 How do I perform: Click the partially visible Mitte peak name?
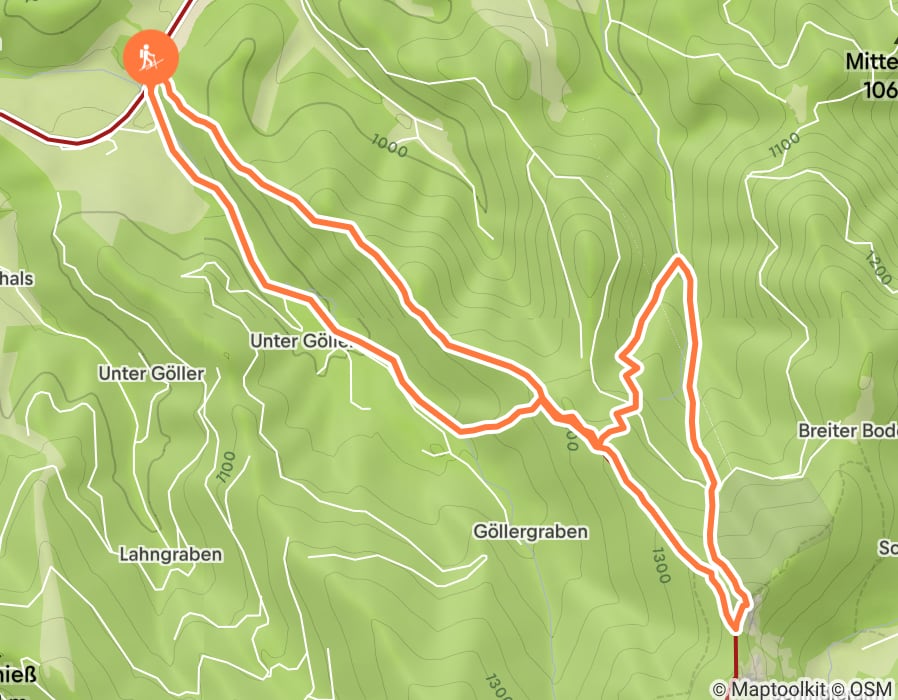coord(872,62)
